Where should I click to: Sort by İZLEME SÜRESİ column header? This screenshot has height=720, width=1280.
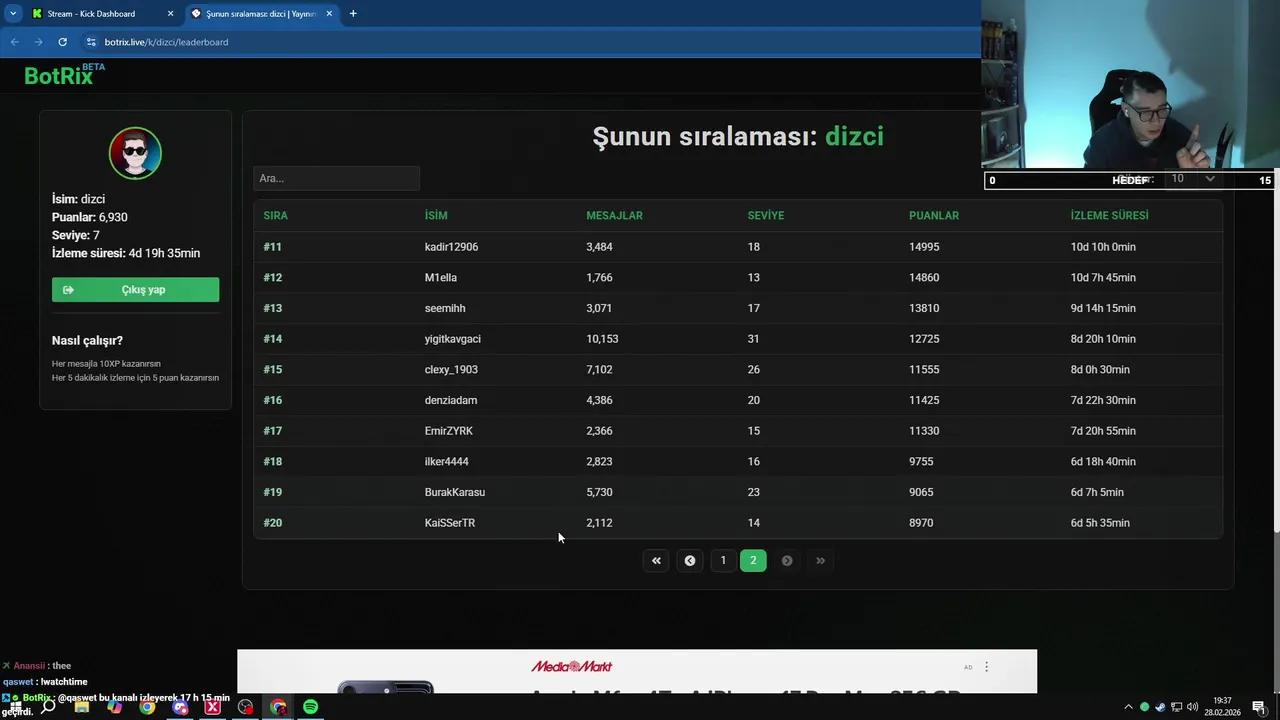point(1109,216)
